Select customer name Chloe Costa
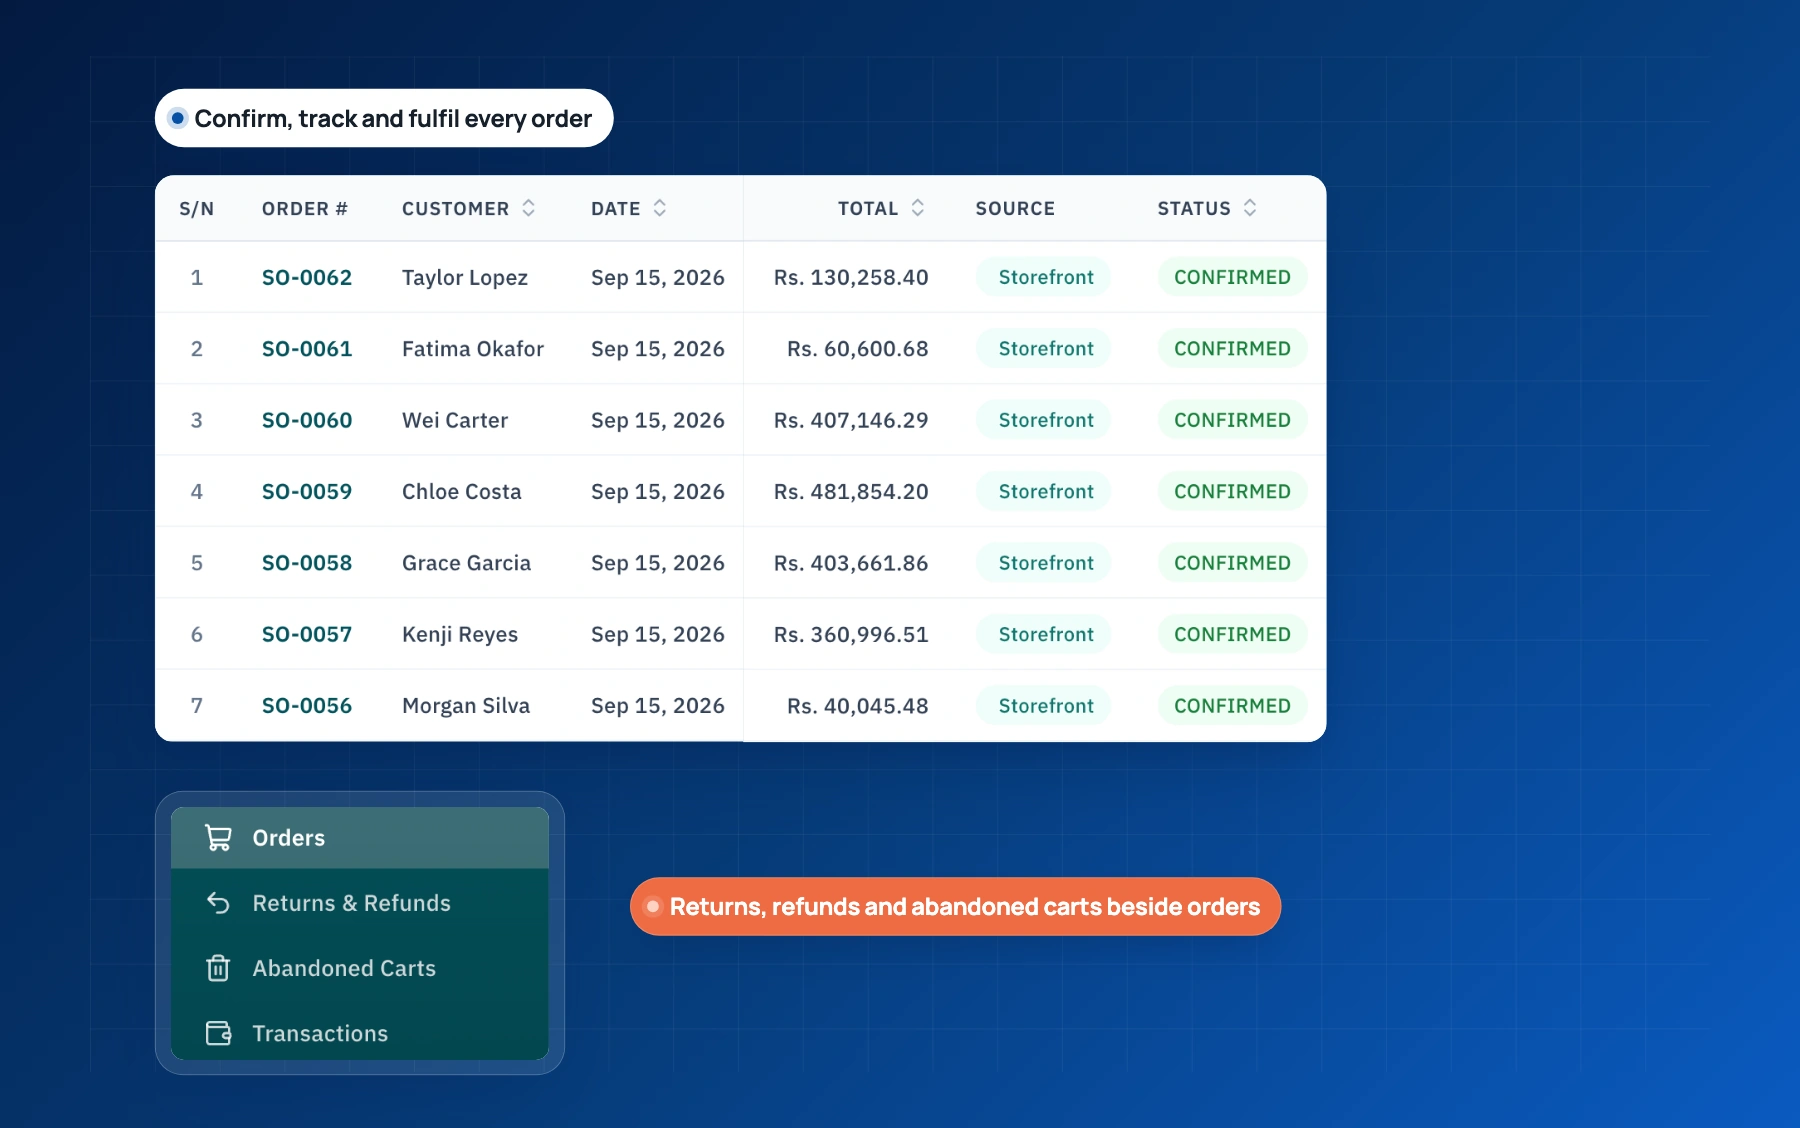The width and height of the screenshot is (1800, 1128). pyautogui.click(x=462, y=492)
